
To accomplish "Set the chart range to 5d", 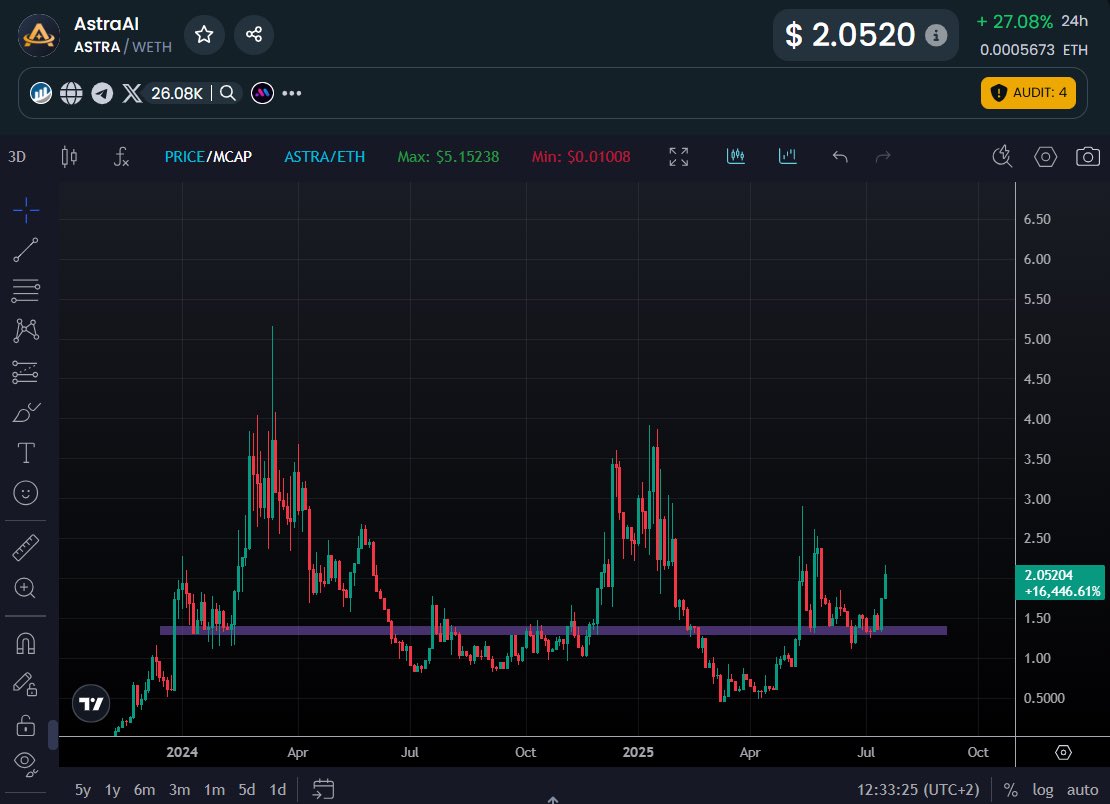I will click(x=246, y=790).
